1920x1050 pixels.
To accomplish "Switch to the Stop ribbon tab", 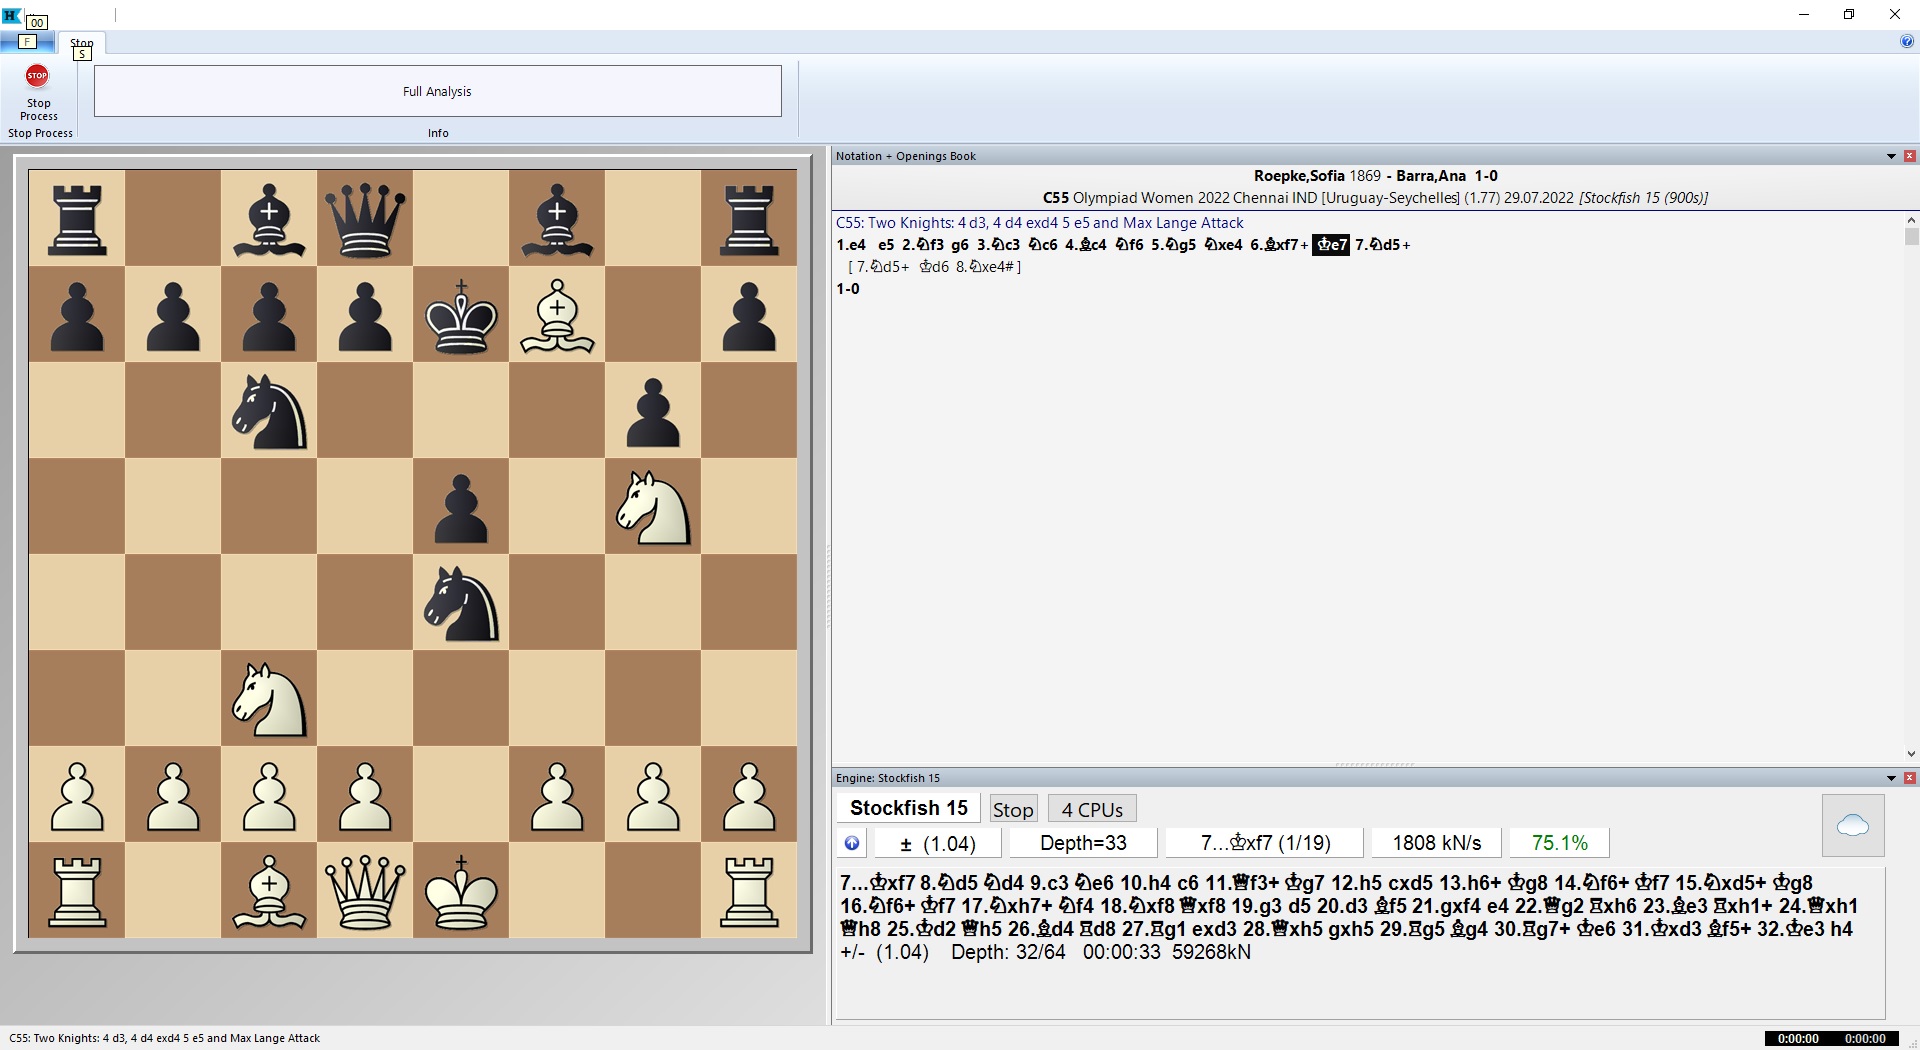I will point(82,43).
